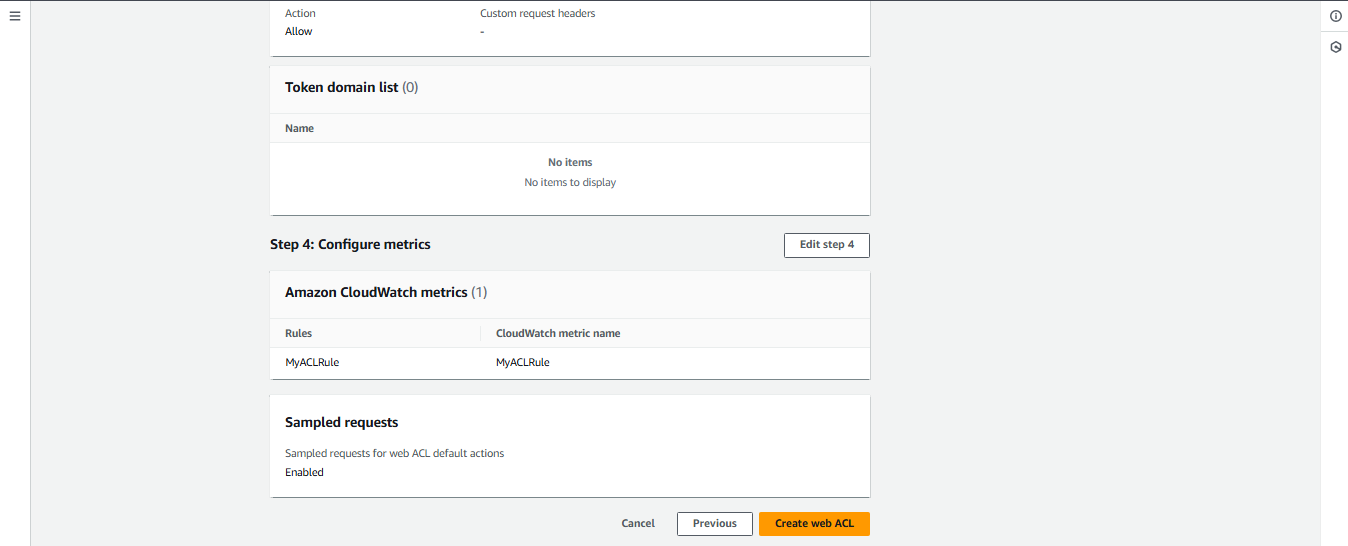Click the Rules column header
This screenshot has width=1348, height=546.
click(298, 333)
